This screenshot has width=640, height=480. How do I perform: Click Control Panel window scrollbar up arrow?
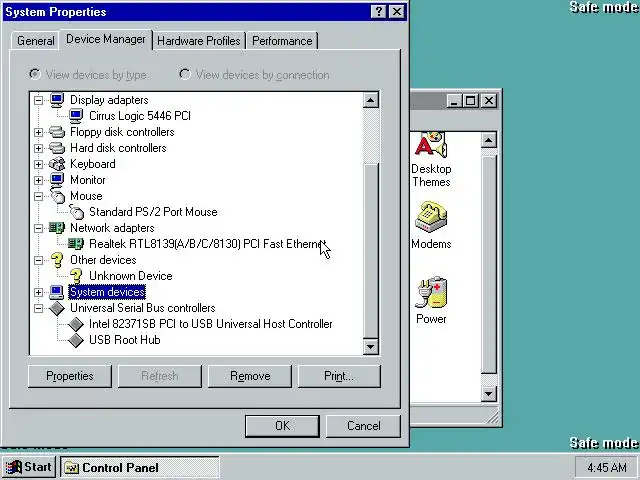[489, 140]
